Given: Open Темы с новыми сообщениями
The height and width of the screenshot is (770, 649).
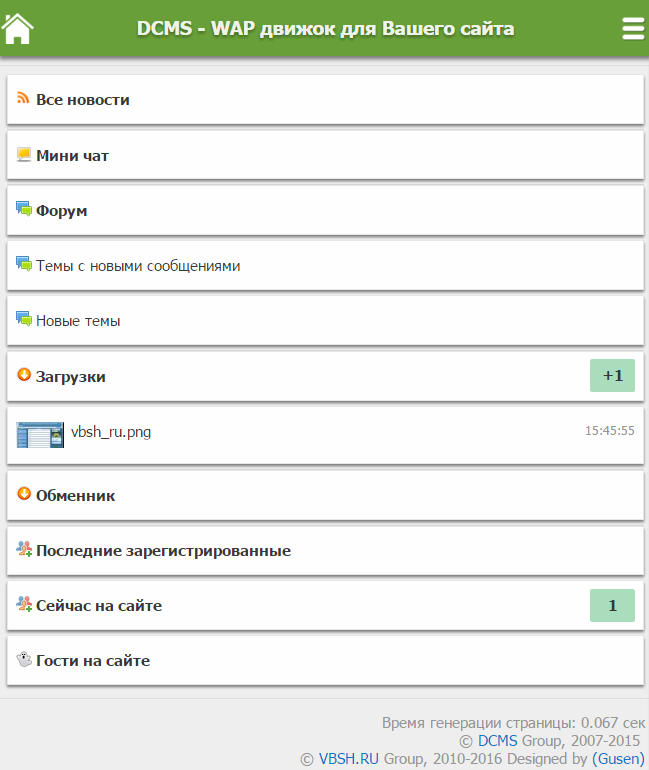Looking at the screenshot, I should coord(138,266).
